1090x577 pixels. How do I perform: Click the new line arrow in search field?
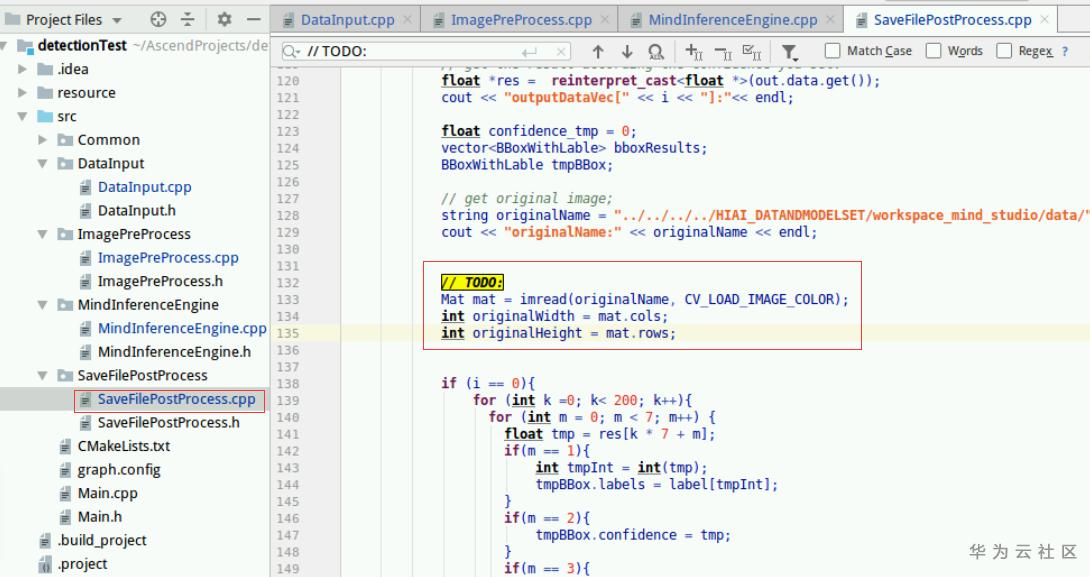pyautogui.click(x=530, y=51)
